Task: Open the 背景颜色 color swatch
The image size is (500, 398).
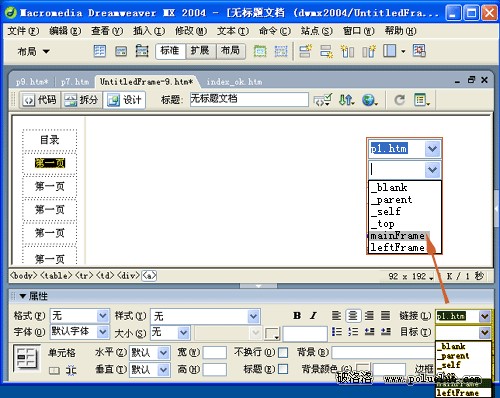Action: click(x=363, y=368)
